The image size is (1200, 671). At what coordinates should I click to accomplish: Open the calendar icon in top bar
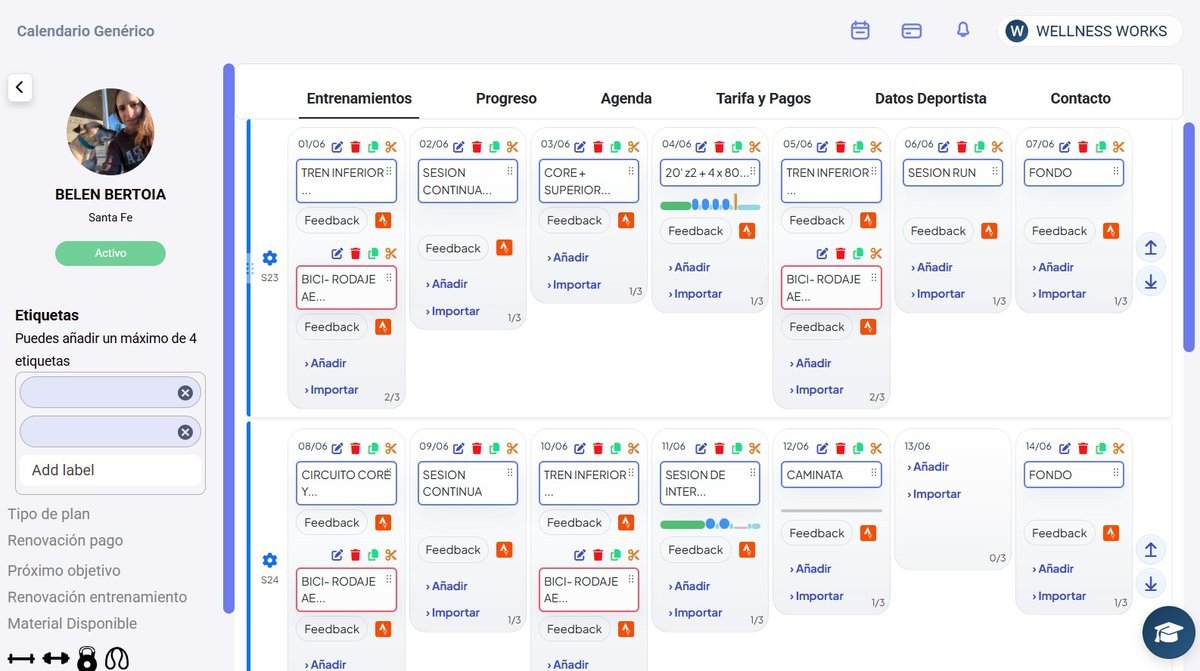(860, 30)
